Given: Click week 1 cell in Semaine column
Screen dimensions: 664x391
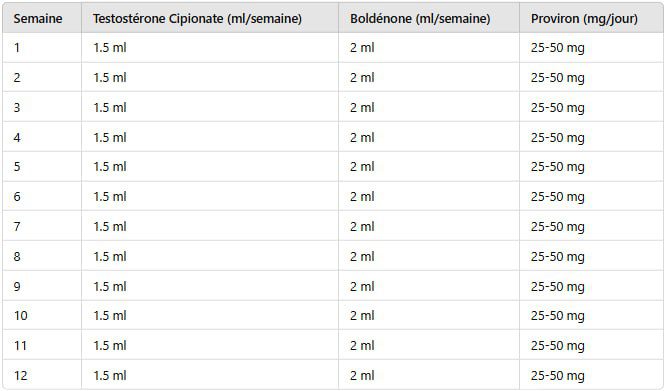Looking at the screenshot, I should (x=42, y=47).
